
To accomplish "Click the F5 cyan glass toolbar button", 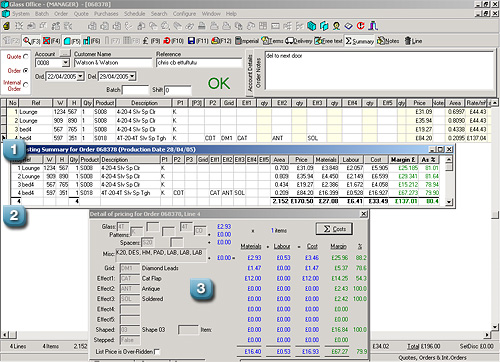I will [72, 41].
